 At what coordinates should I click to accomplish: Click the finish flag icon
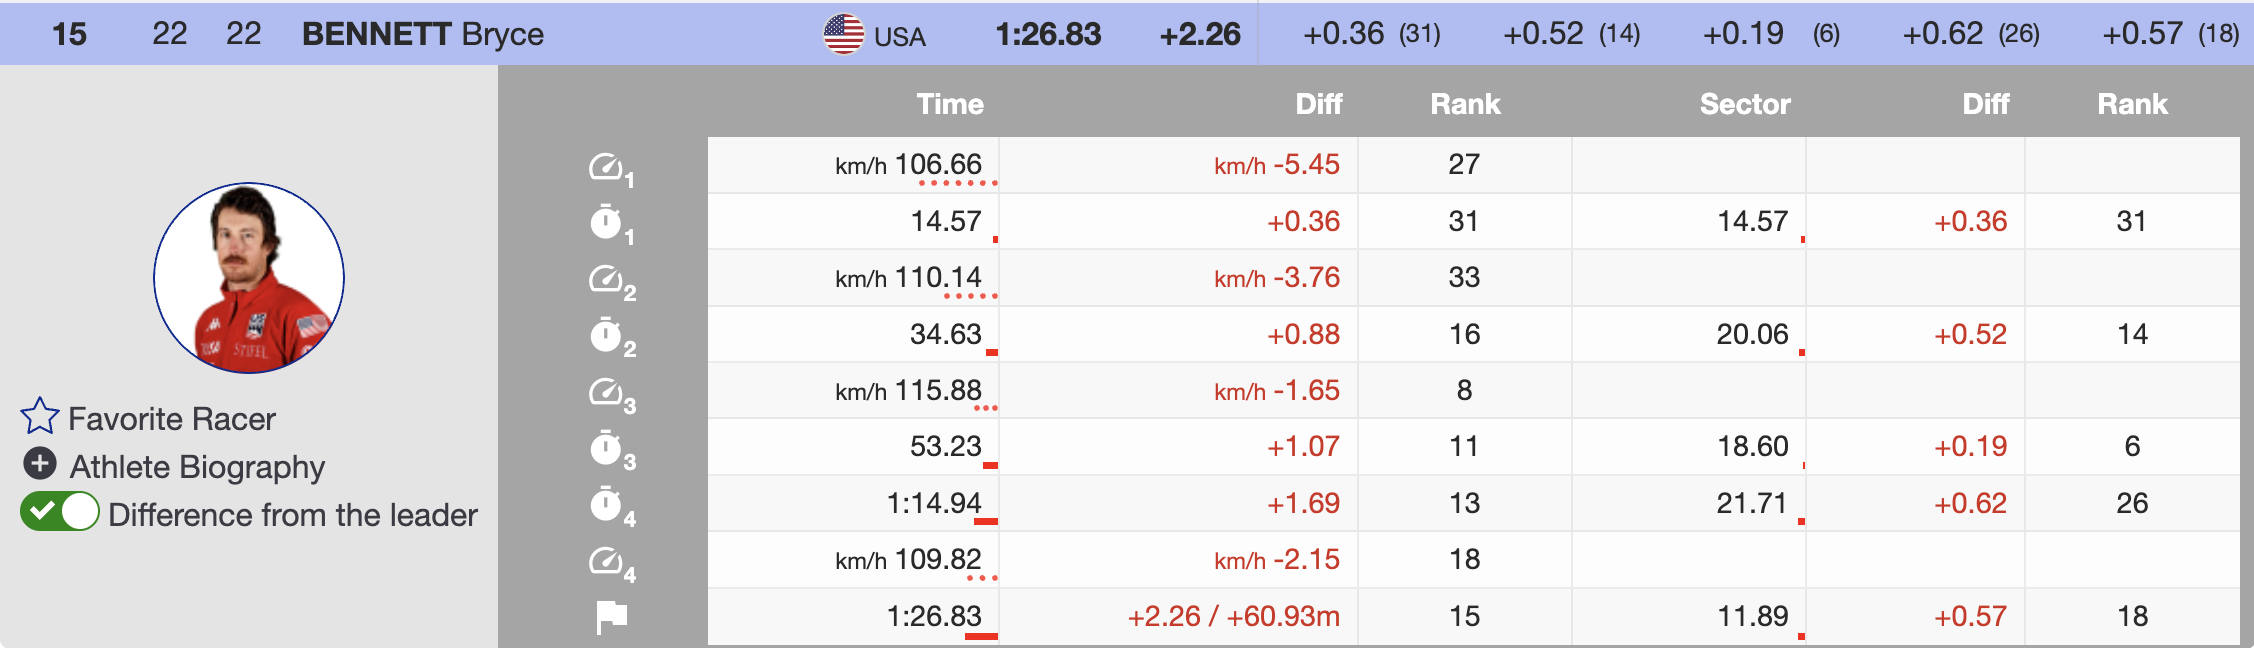[611, 617]
